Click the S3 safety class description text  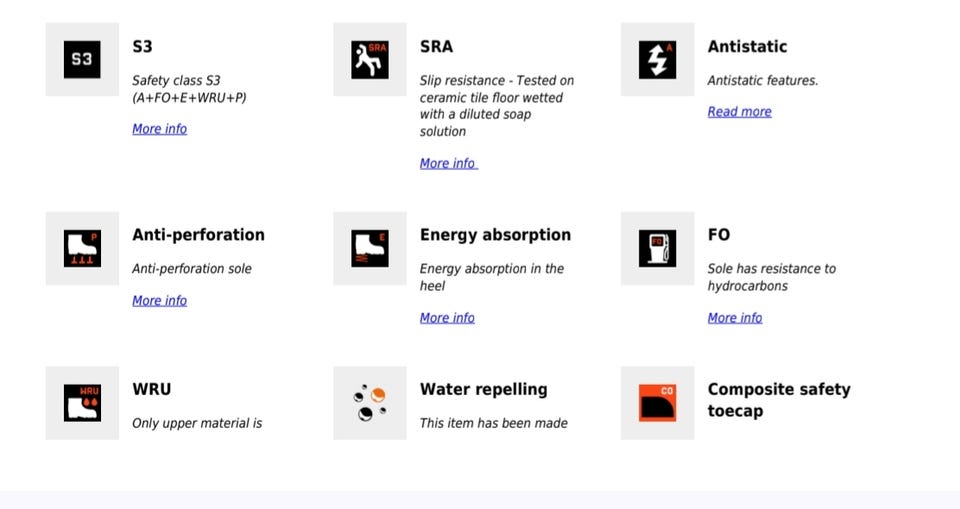click(x=189, y=89)
